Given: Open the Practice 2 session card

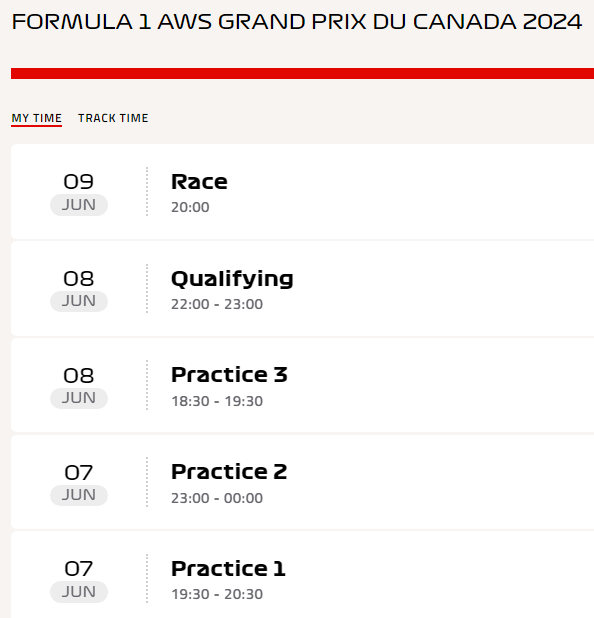Looking at the screenshot, I should click(302, 482).
